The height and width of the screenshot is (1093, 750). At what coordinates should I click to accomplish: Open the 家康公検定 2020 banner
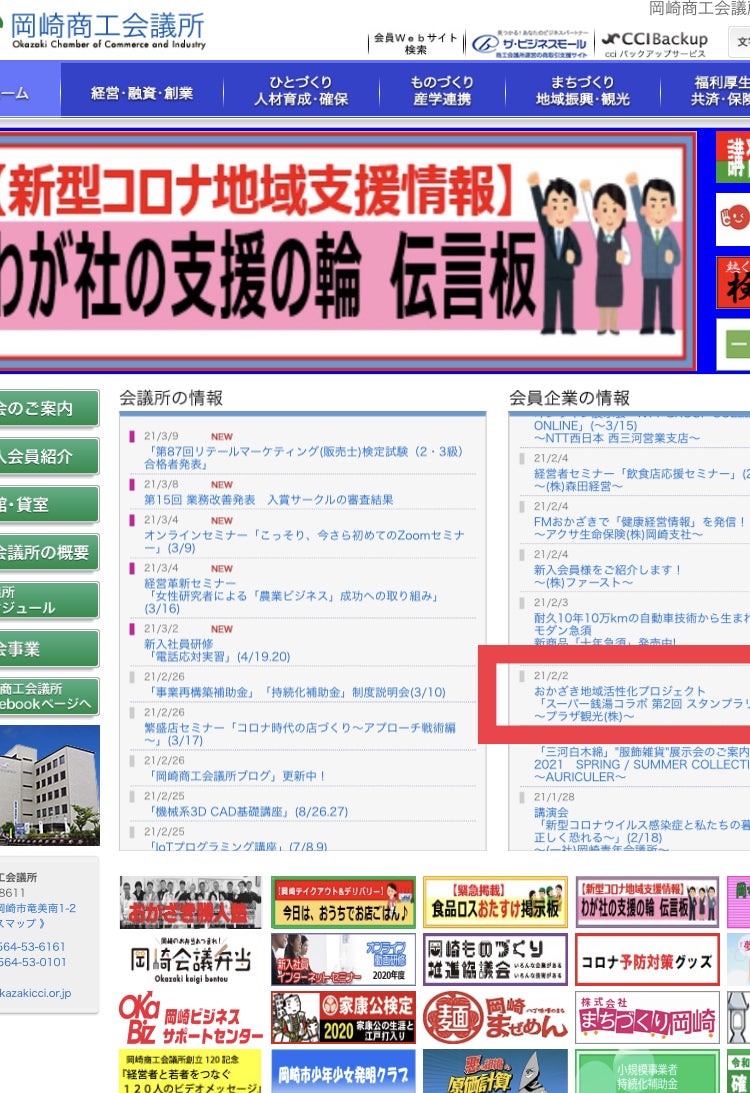[343, 1016]
